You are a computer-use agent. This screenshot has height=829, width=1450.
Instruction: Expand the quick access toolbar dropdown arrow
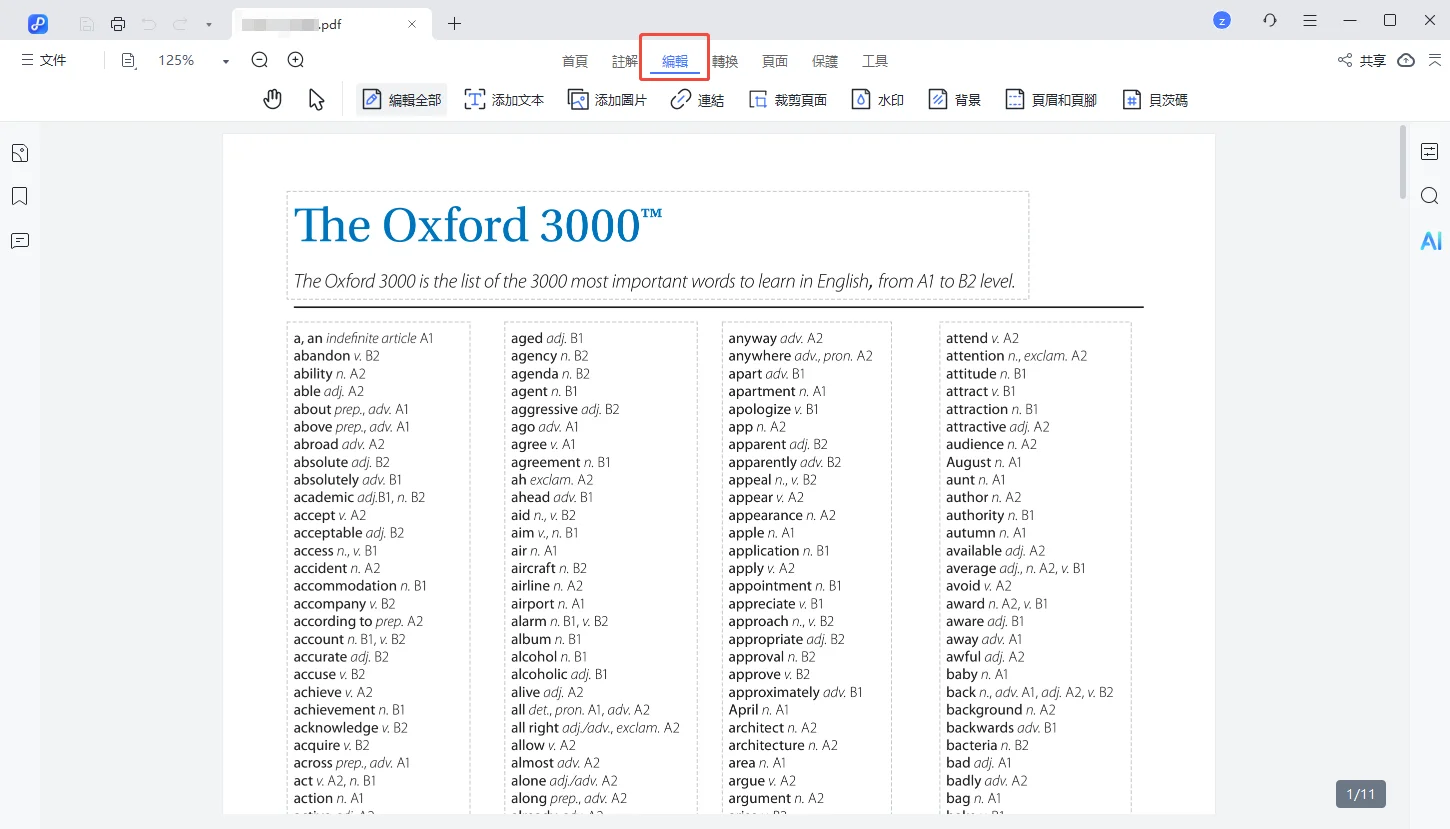click(x=208, y=24)
